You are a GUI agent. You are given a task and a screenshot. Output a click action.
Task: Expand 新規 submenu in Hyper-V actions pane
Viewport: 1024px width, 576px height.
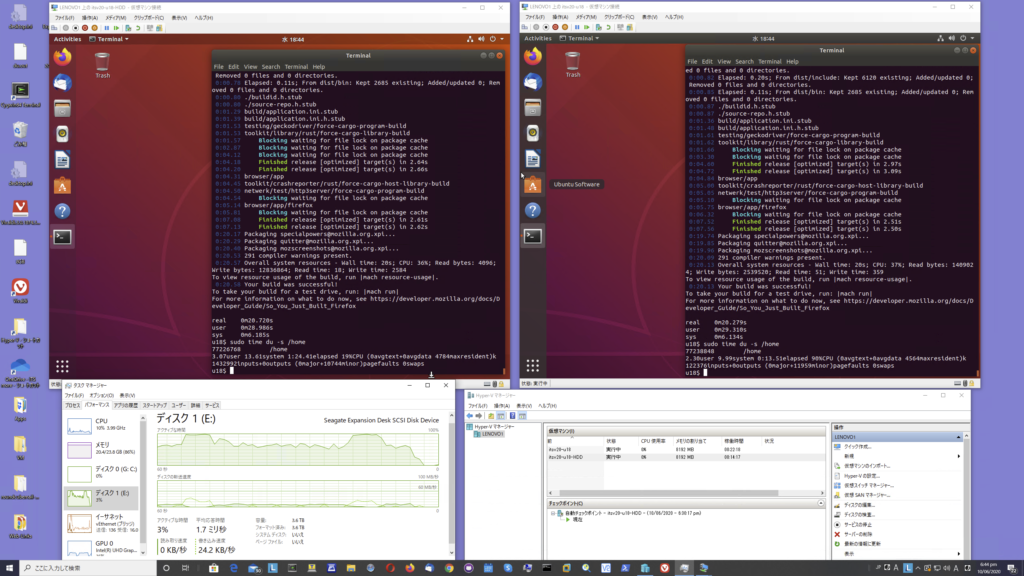[x=848, y=456]
